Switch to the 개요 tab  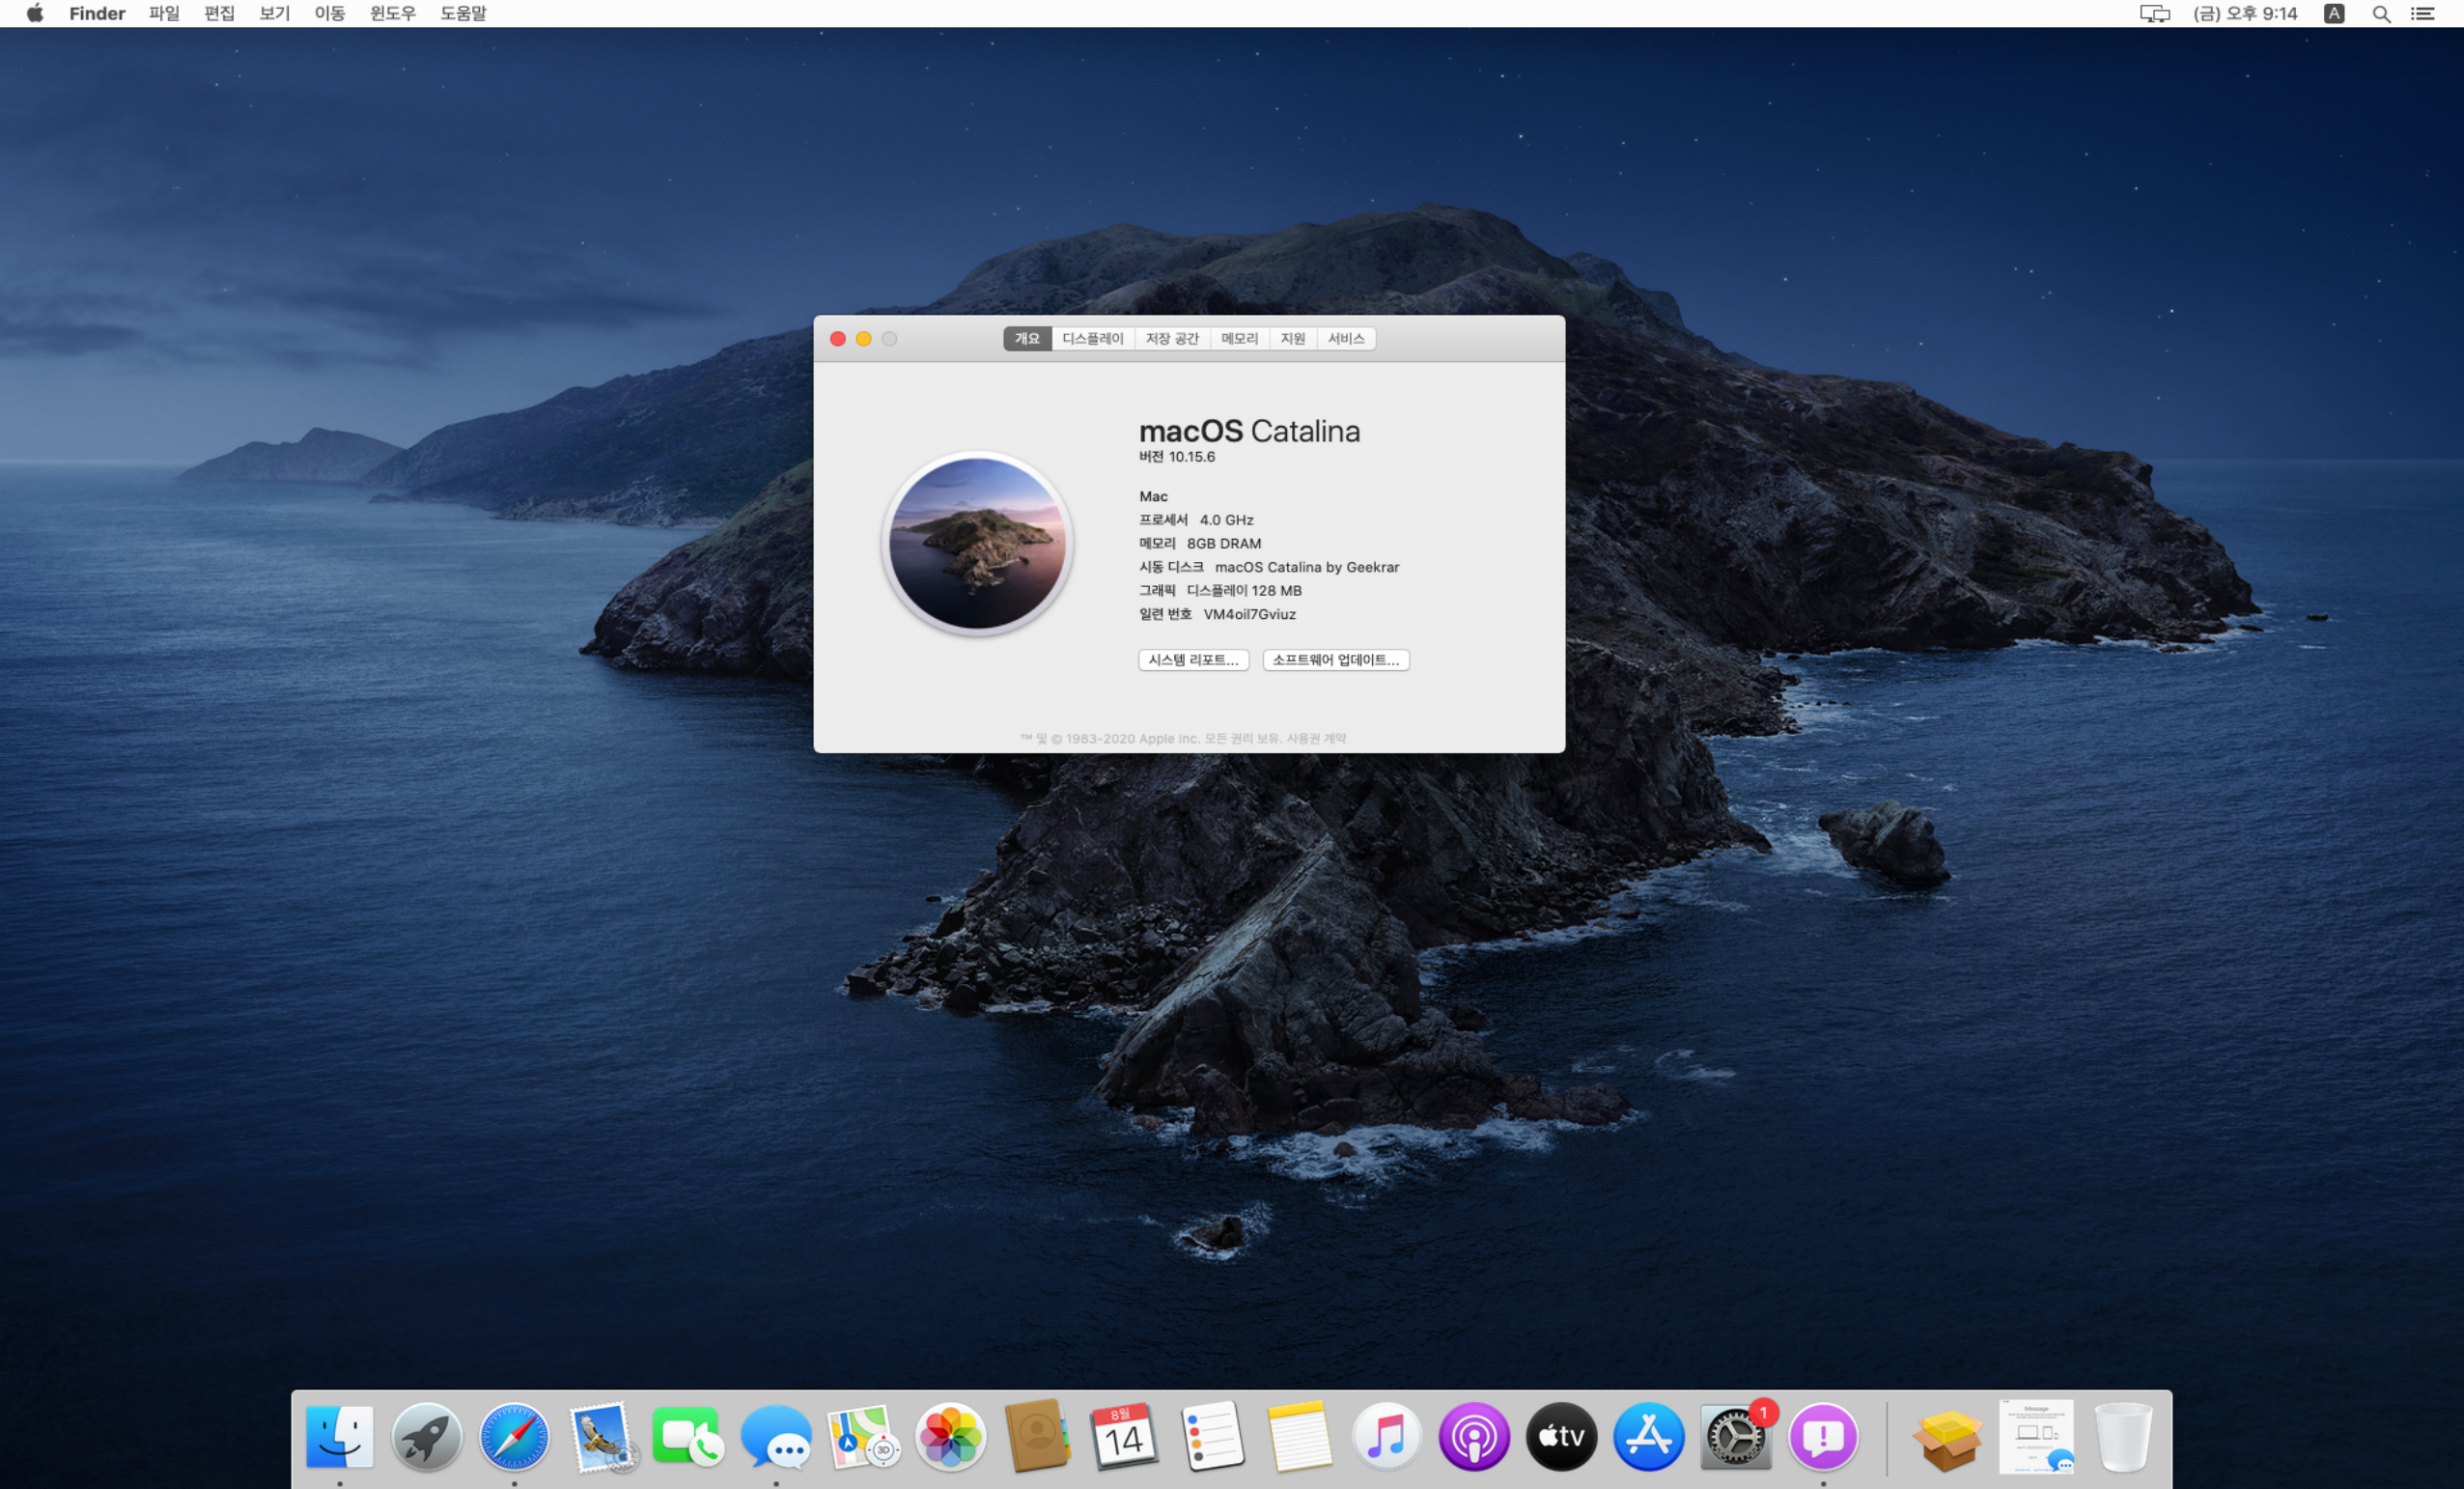pyautogui.click(x=1027, y=339)
